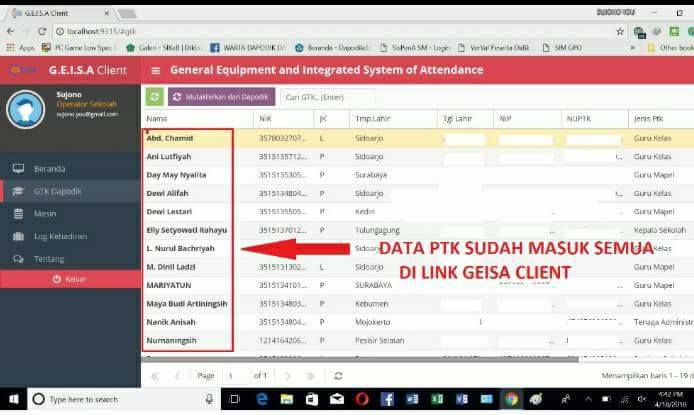
Task: Open Windows Start menu
Action: [x=14, y=400]
